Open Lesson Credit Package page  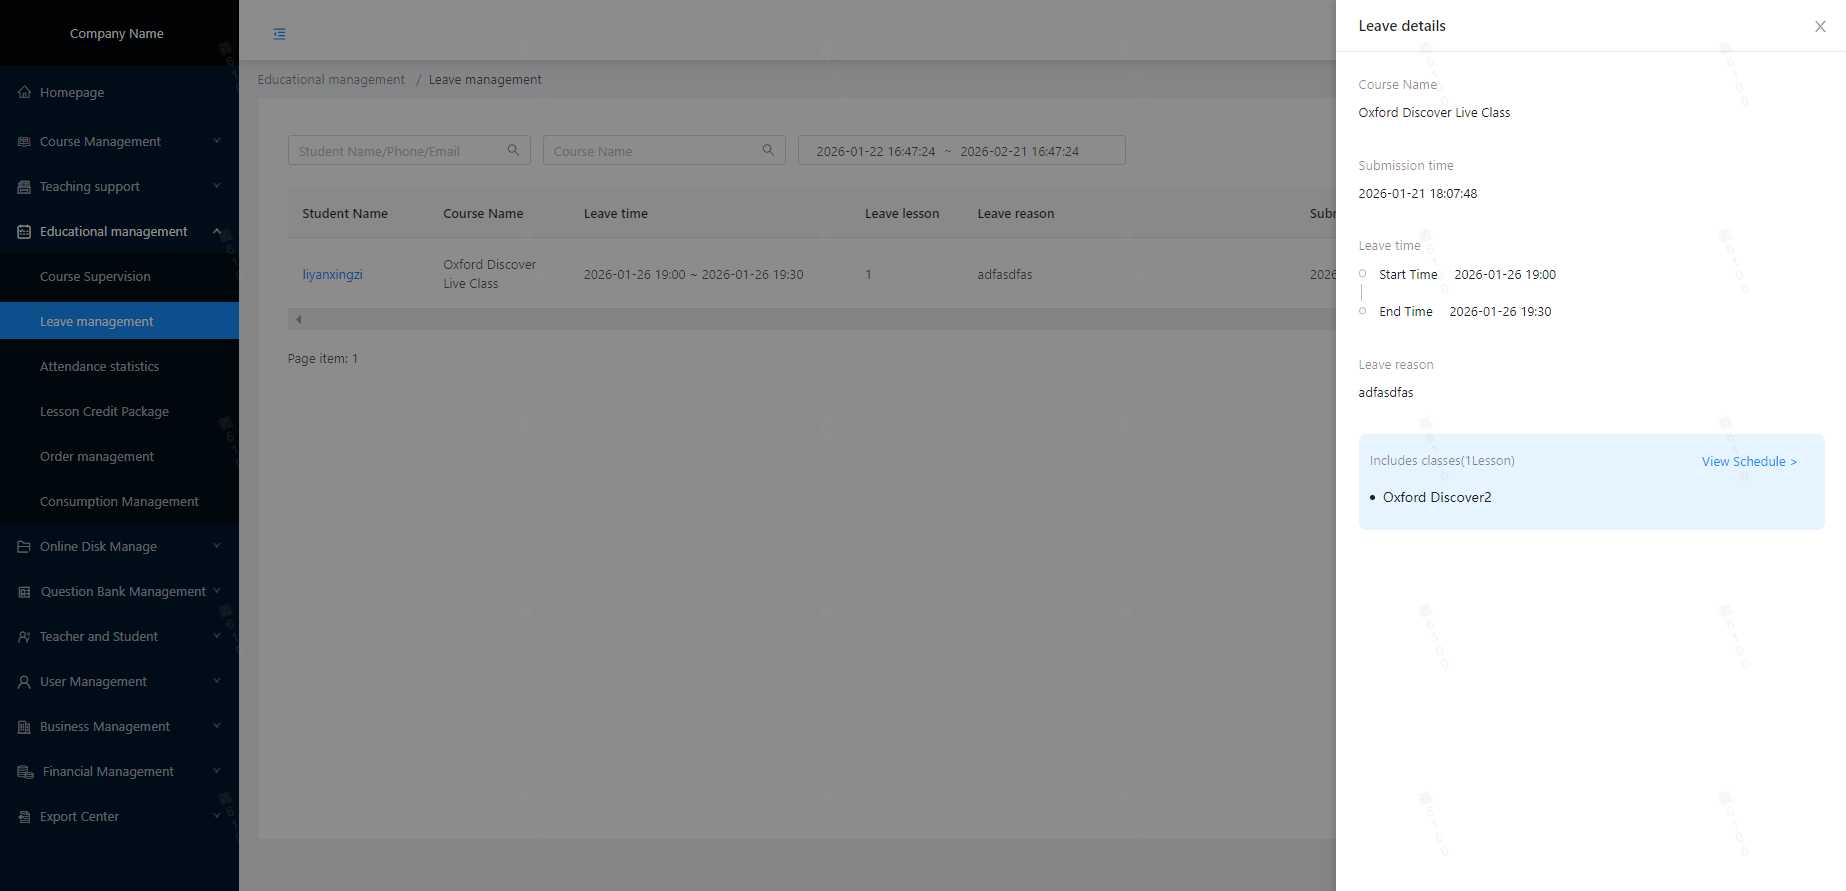(x=104, y=412)
